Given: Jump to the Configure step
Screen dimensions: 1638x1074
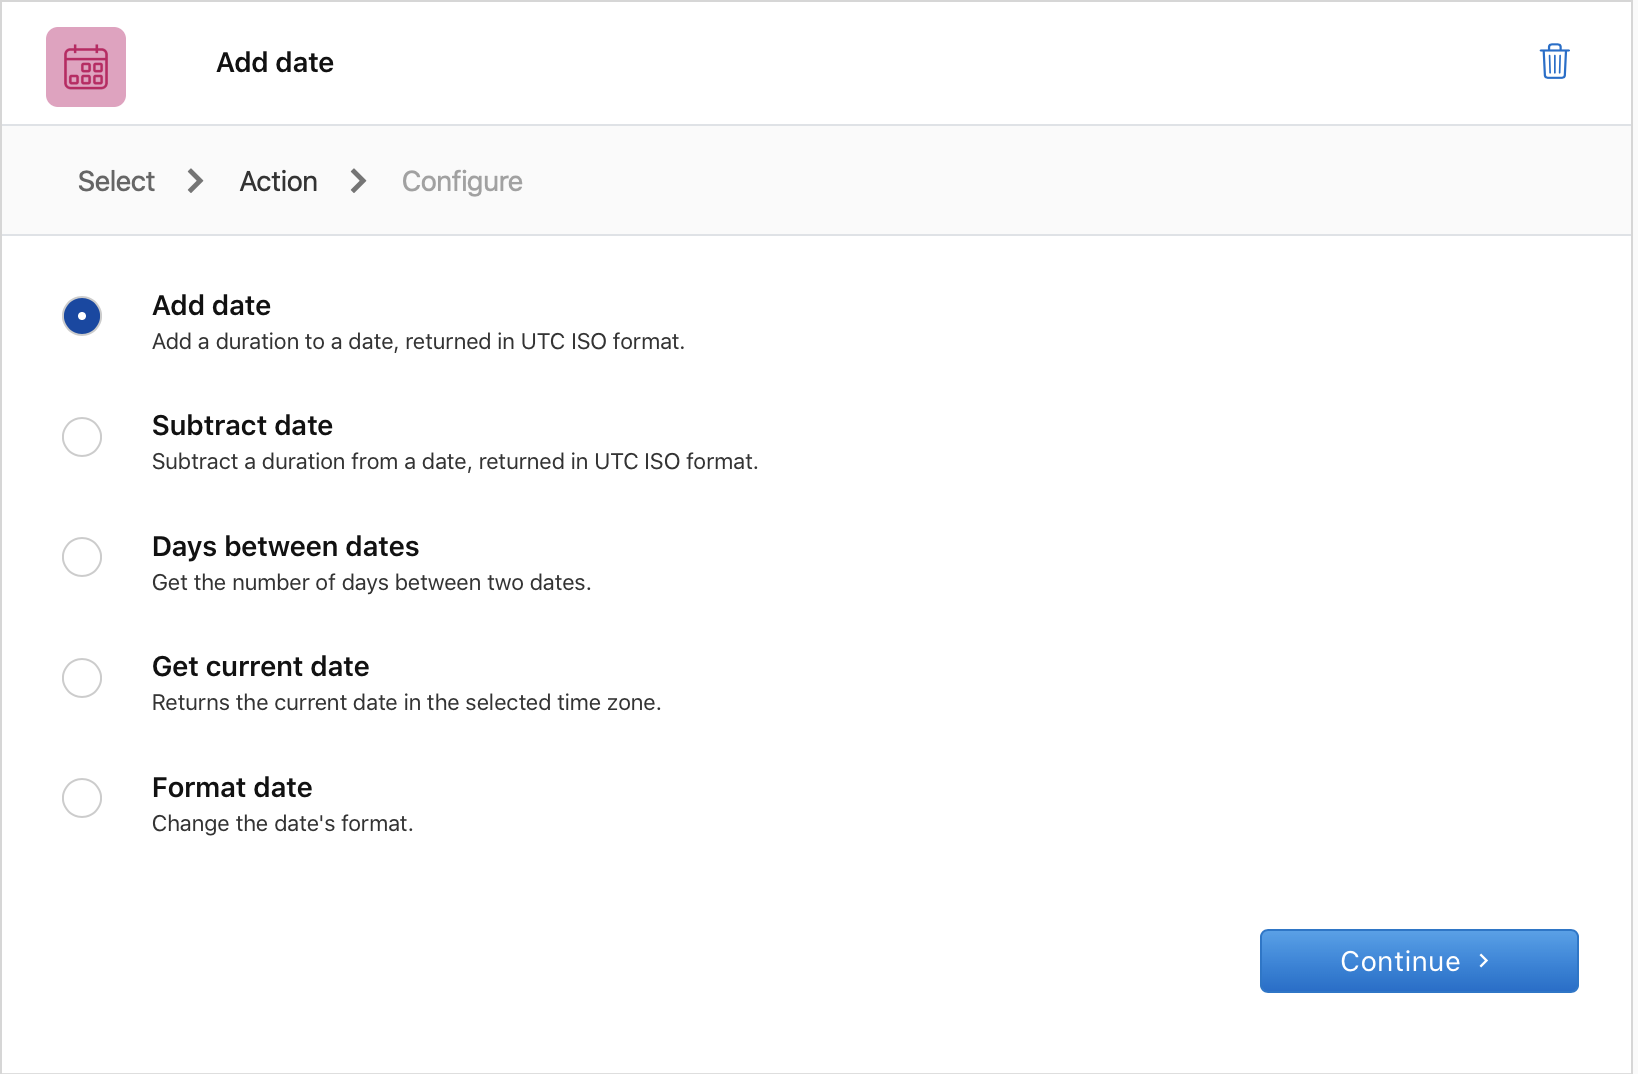Looking at the screenshot, I should pyautogui.click(x=462, y=181).
